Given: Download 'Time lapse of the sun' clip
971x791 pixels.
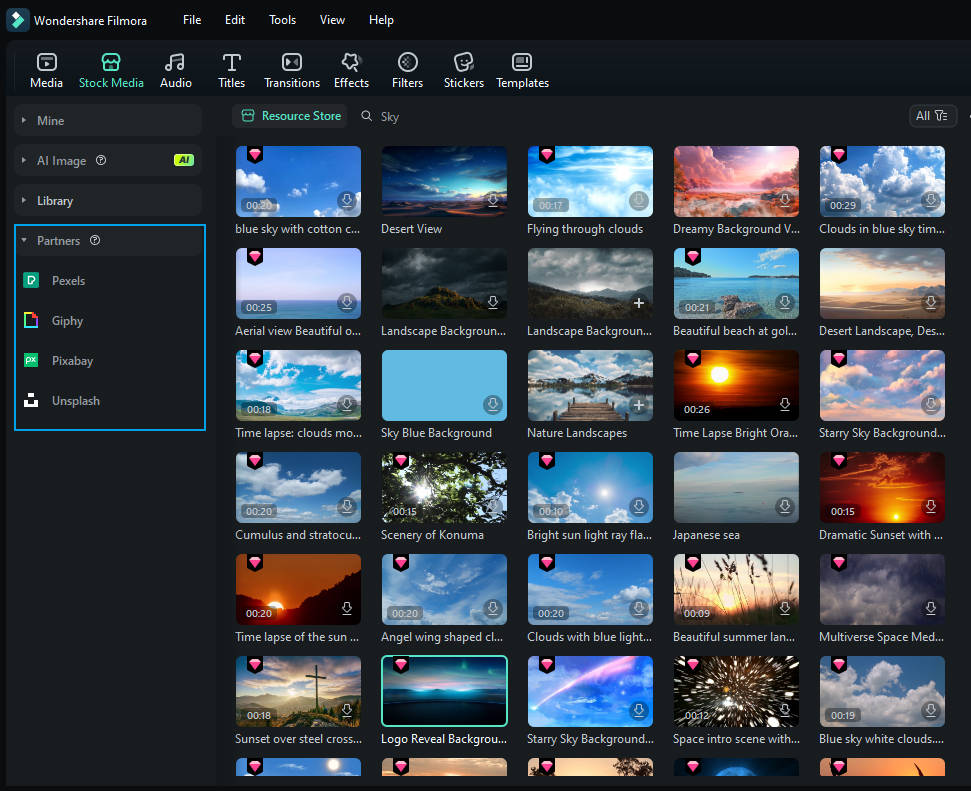Looking at the screenshot, I should [347, 608].
